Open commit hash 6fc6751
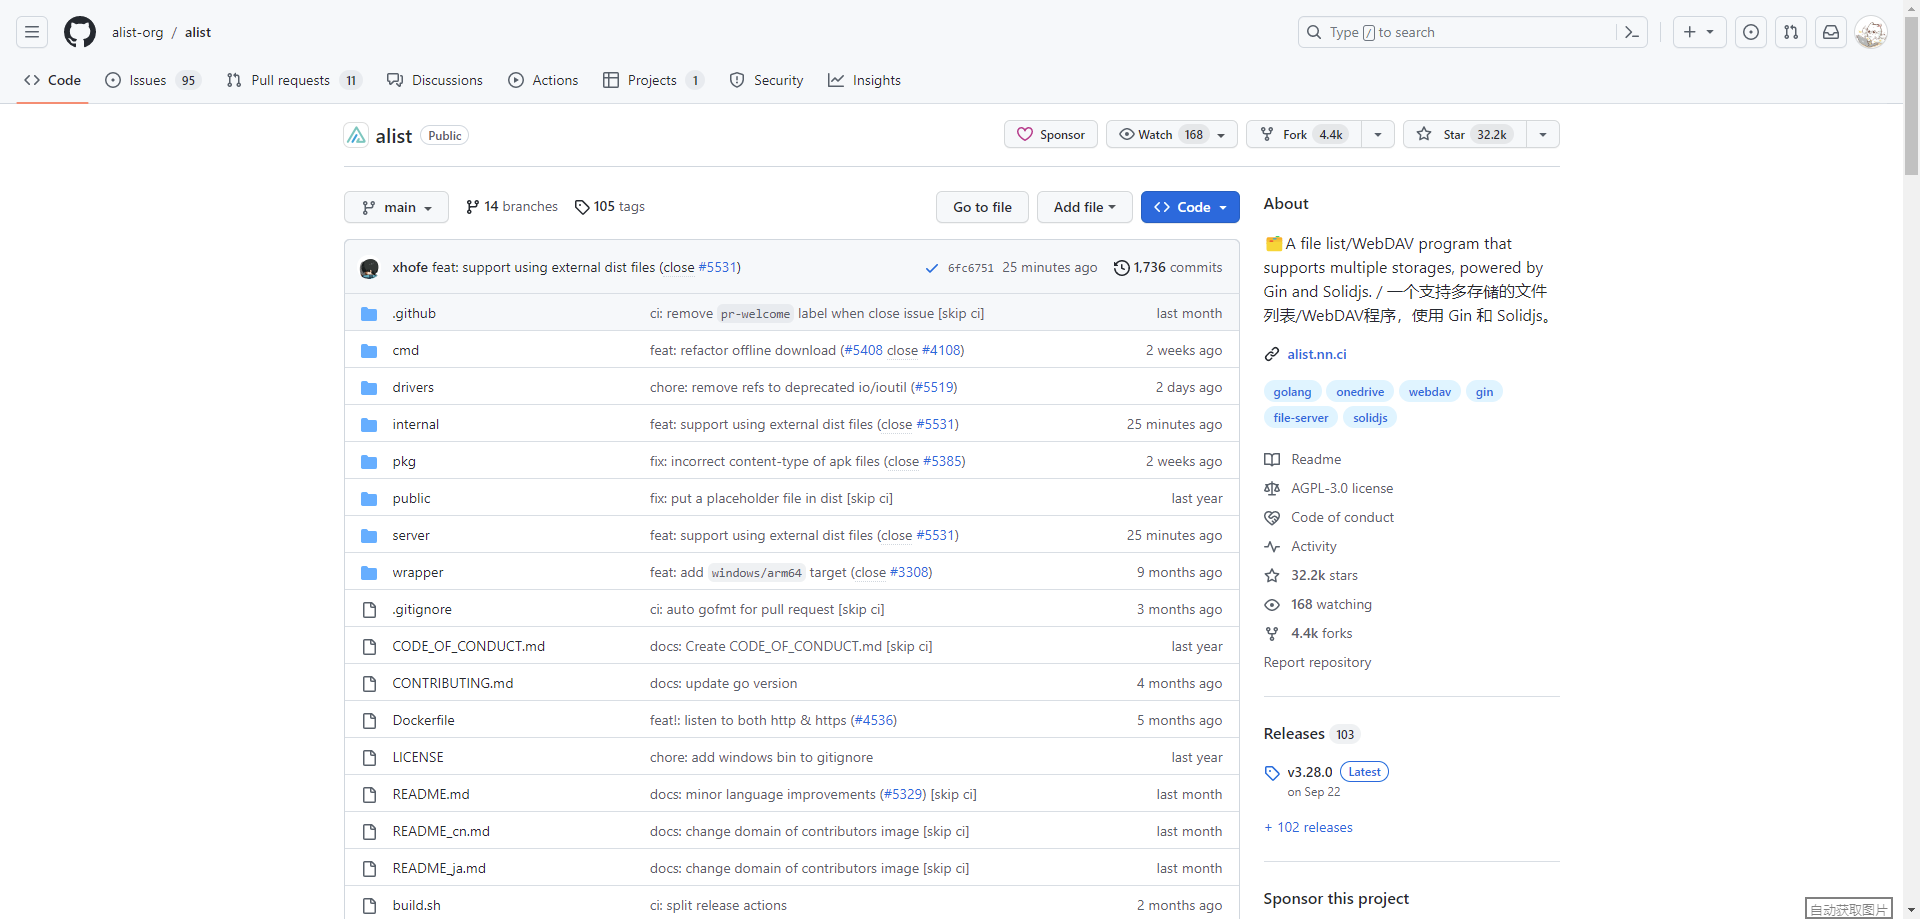The image size is (1920, 919). click(x=971, y=268)
